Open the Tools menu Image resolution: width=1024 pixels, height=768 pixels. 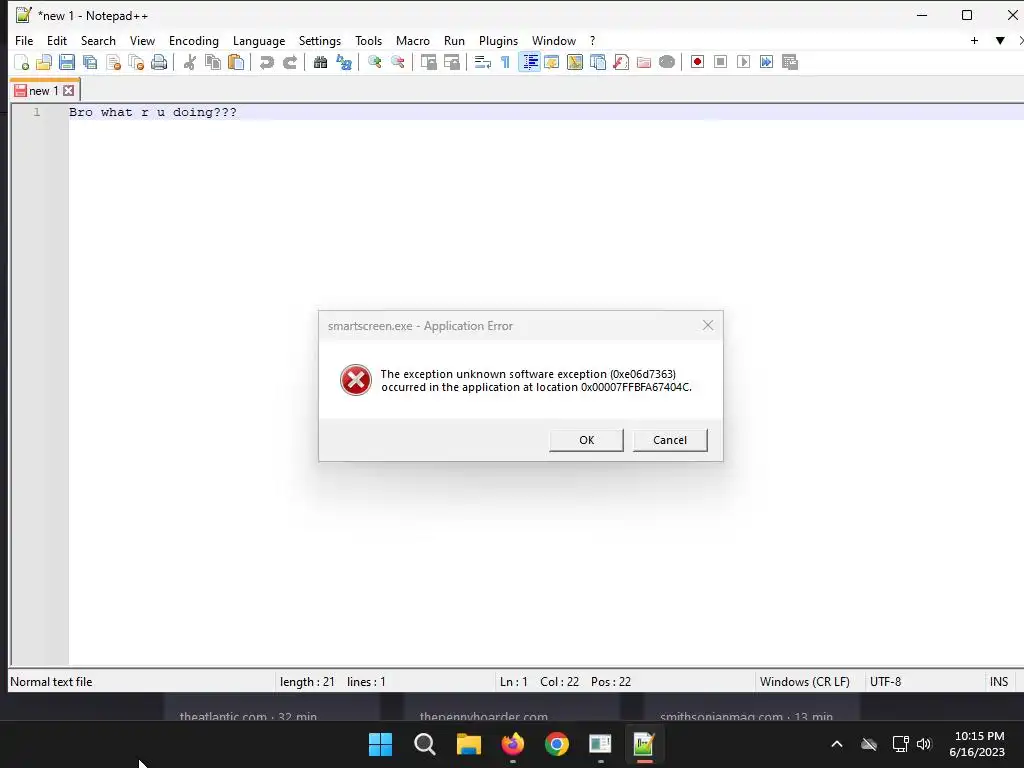point(368,40)
